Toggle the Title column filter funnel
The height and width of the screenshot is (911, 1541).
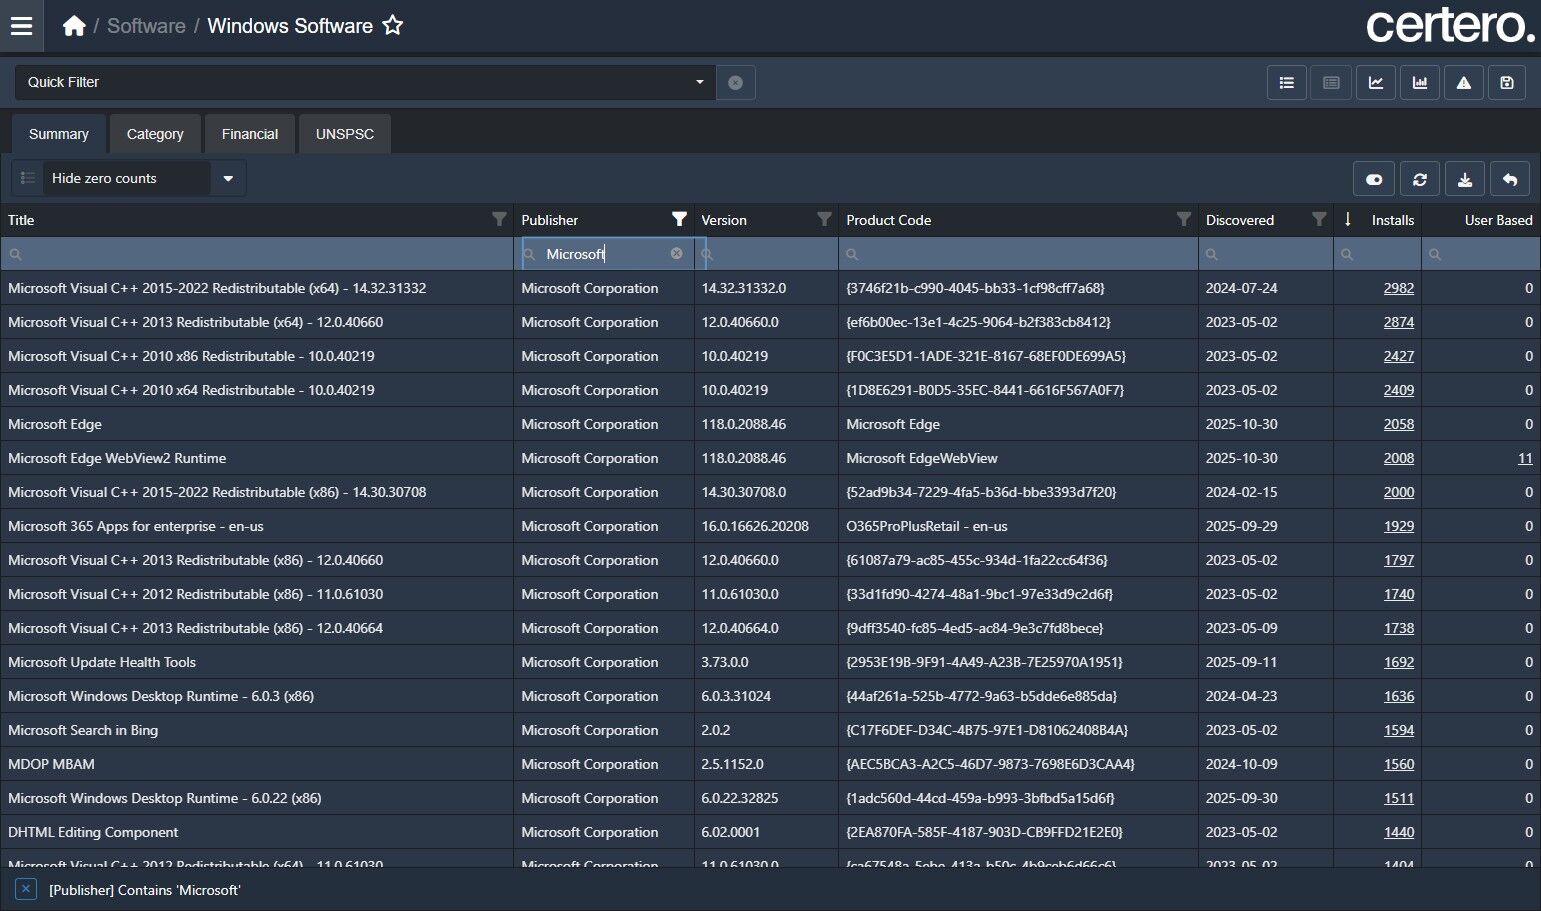tap(499, 219)
